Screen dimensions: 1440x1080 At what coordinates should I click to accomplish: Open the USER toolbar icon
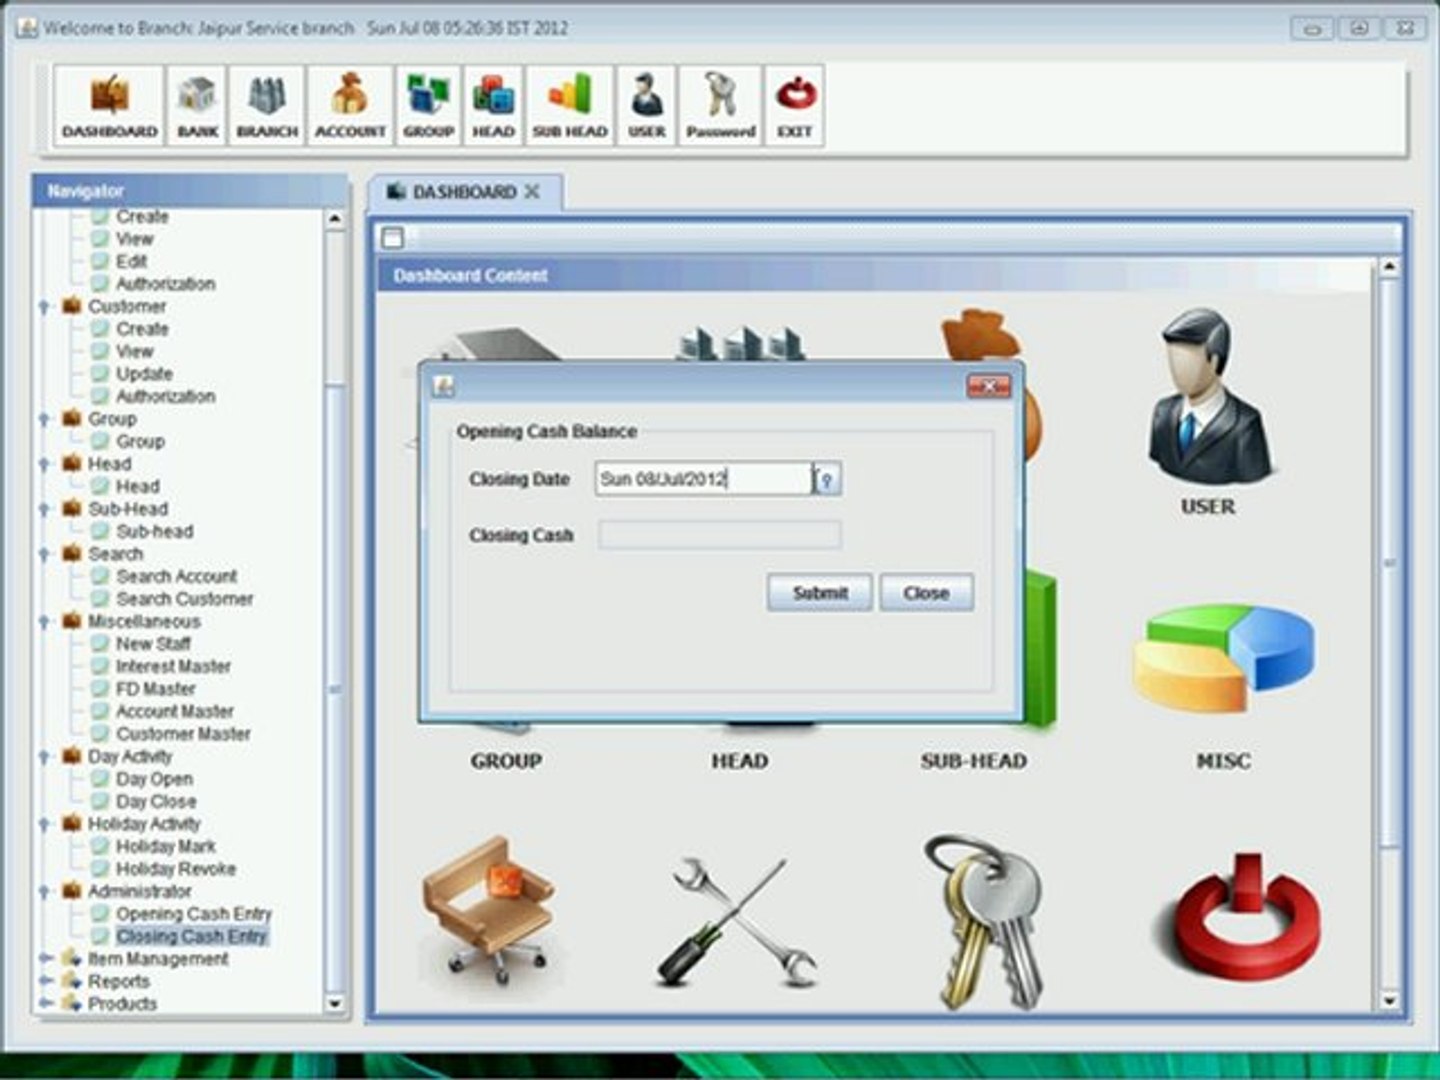(x=647, y=106)
